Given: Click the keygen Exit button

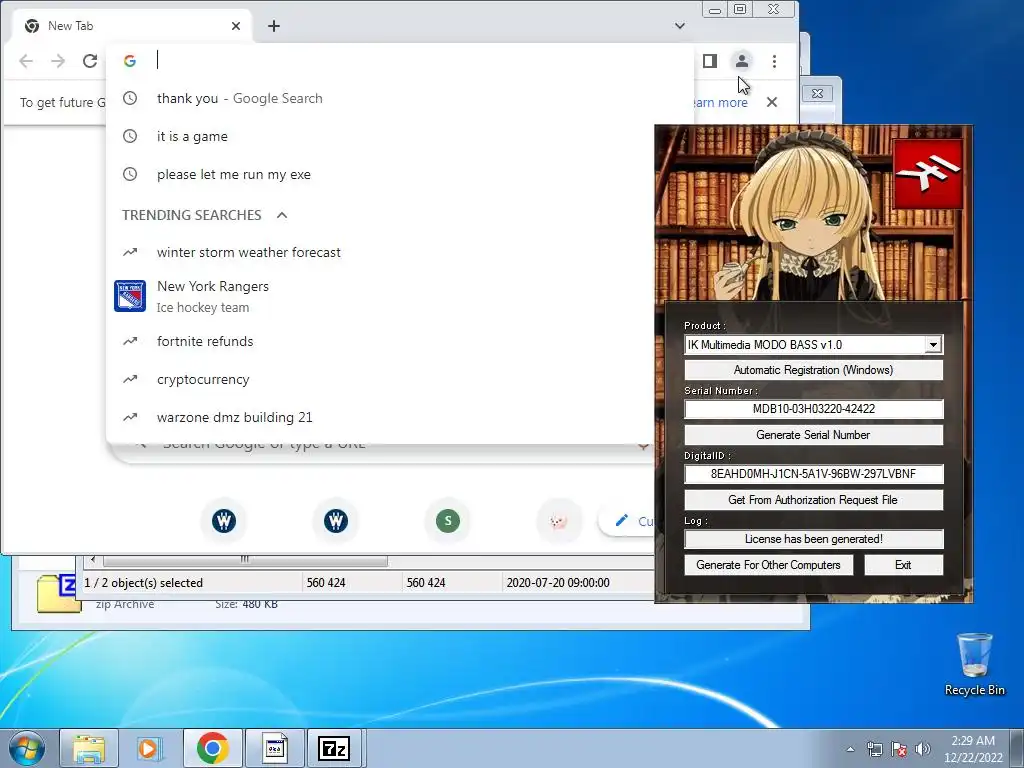Looking at the screenshot, I should [903, 565].
